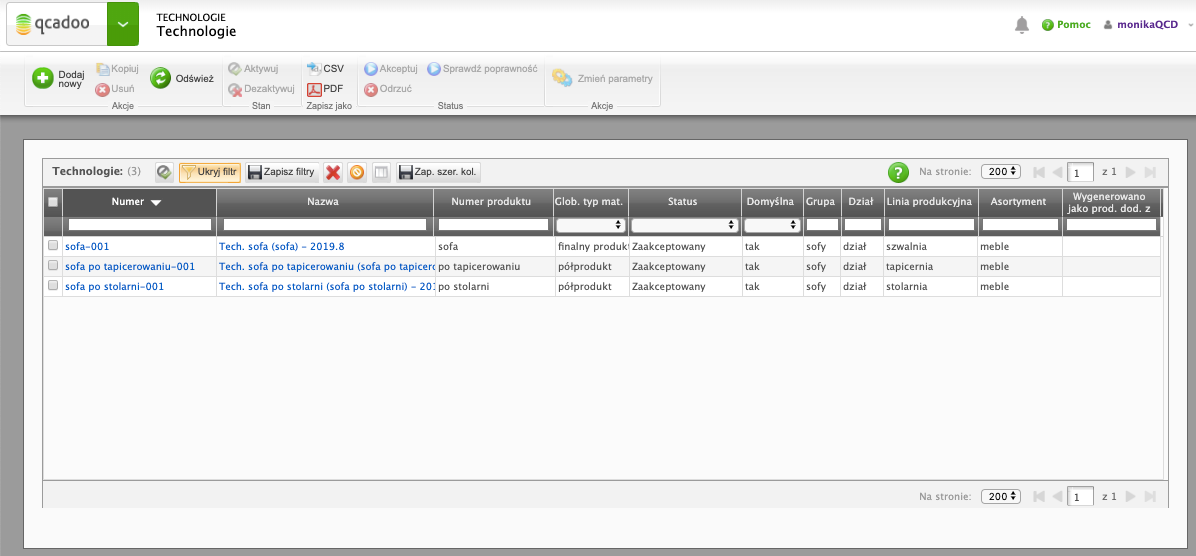Screen dimensions: 1196x556
Task: Save filters with Zapisz filtry
Action: [x=281, y=172]
